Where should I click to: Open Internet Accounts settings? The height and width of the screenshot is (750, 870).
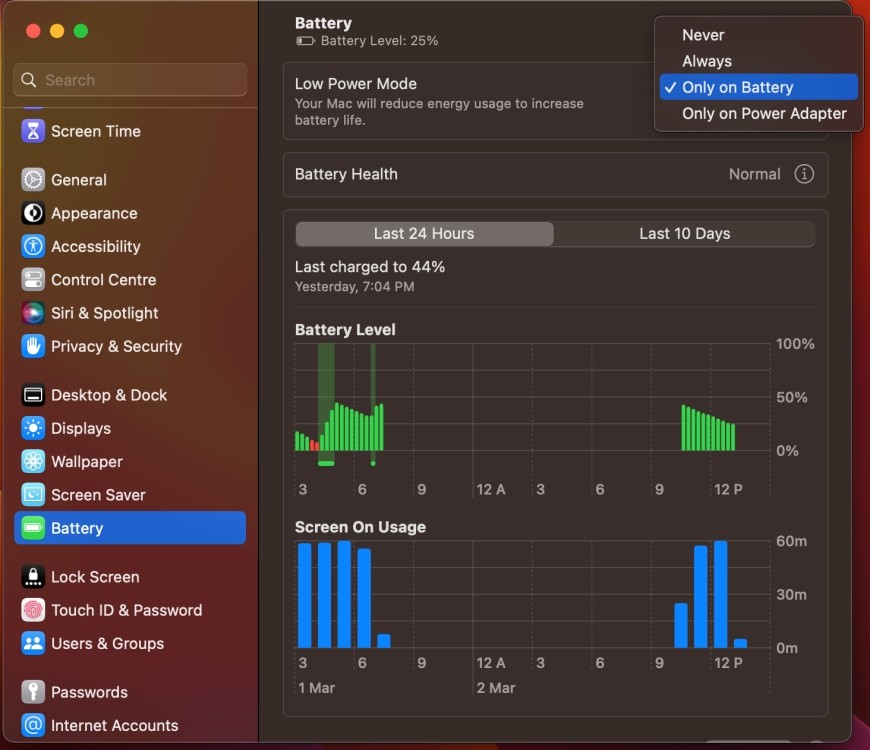(130, 726)
